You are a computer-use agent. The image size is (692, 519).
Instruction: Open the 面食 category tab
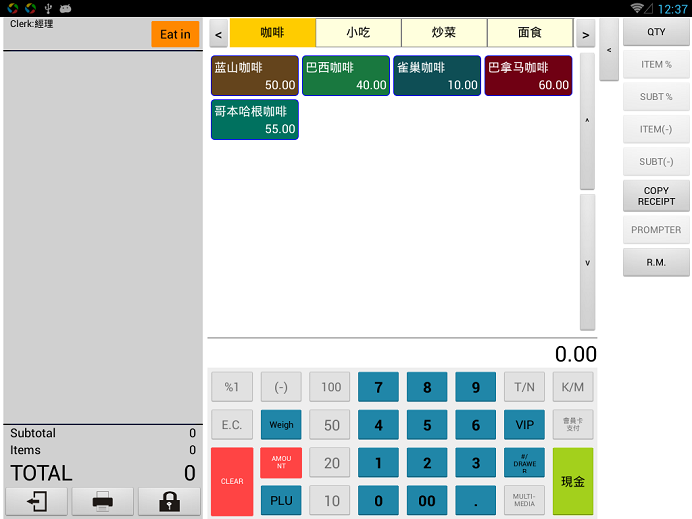pyautogui.click(x=530, y=33)
